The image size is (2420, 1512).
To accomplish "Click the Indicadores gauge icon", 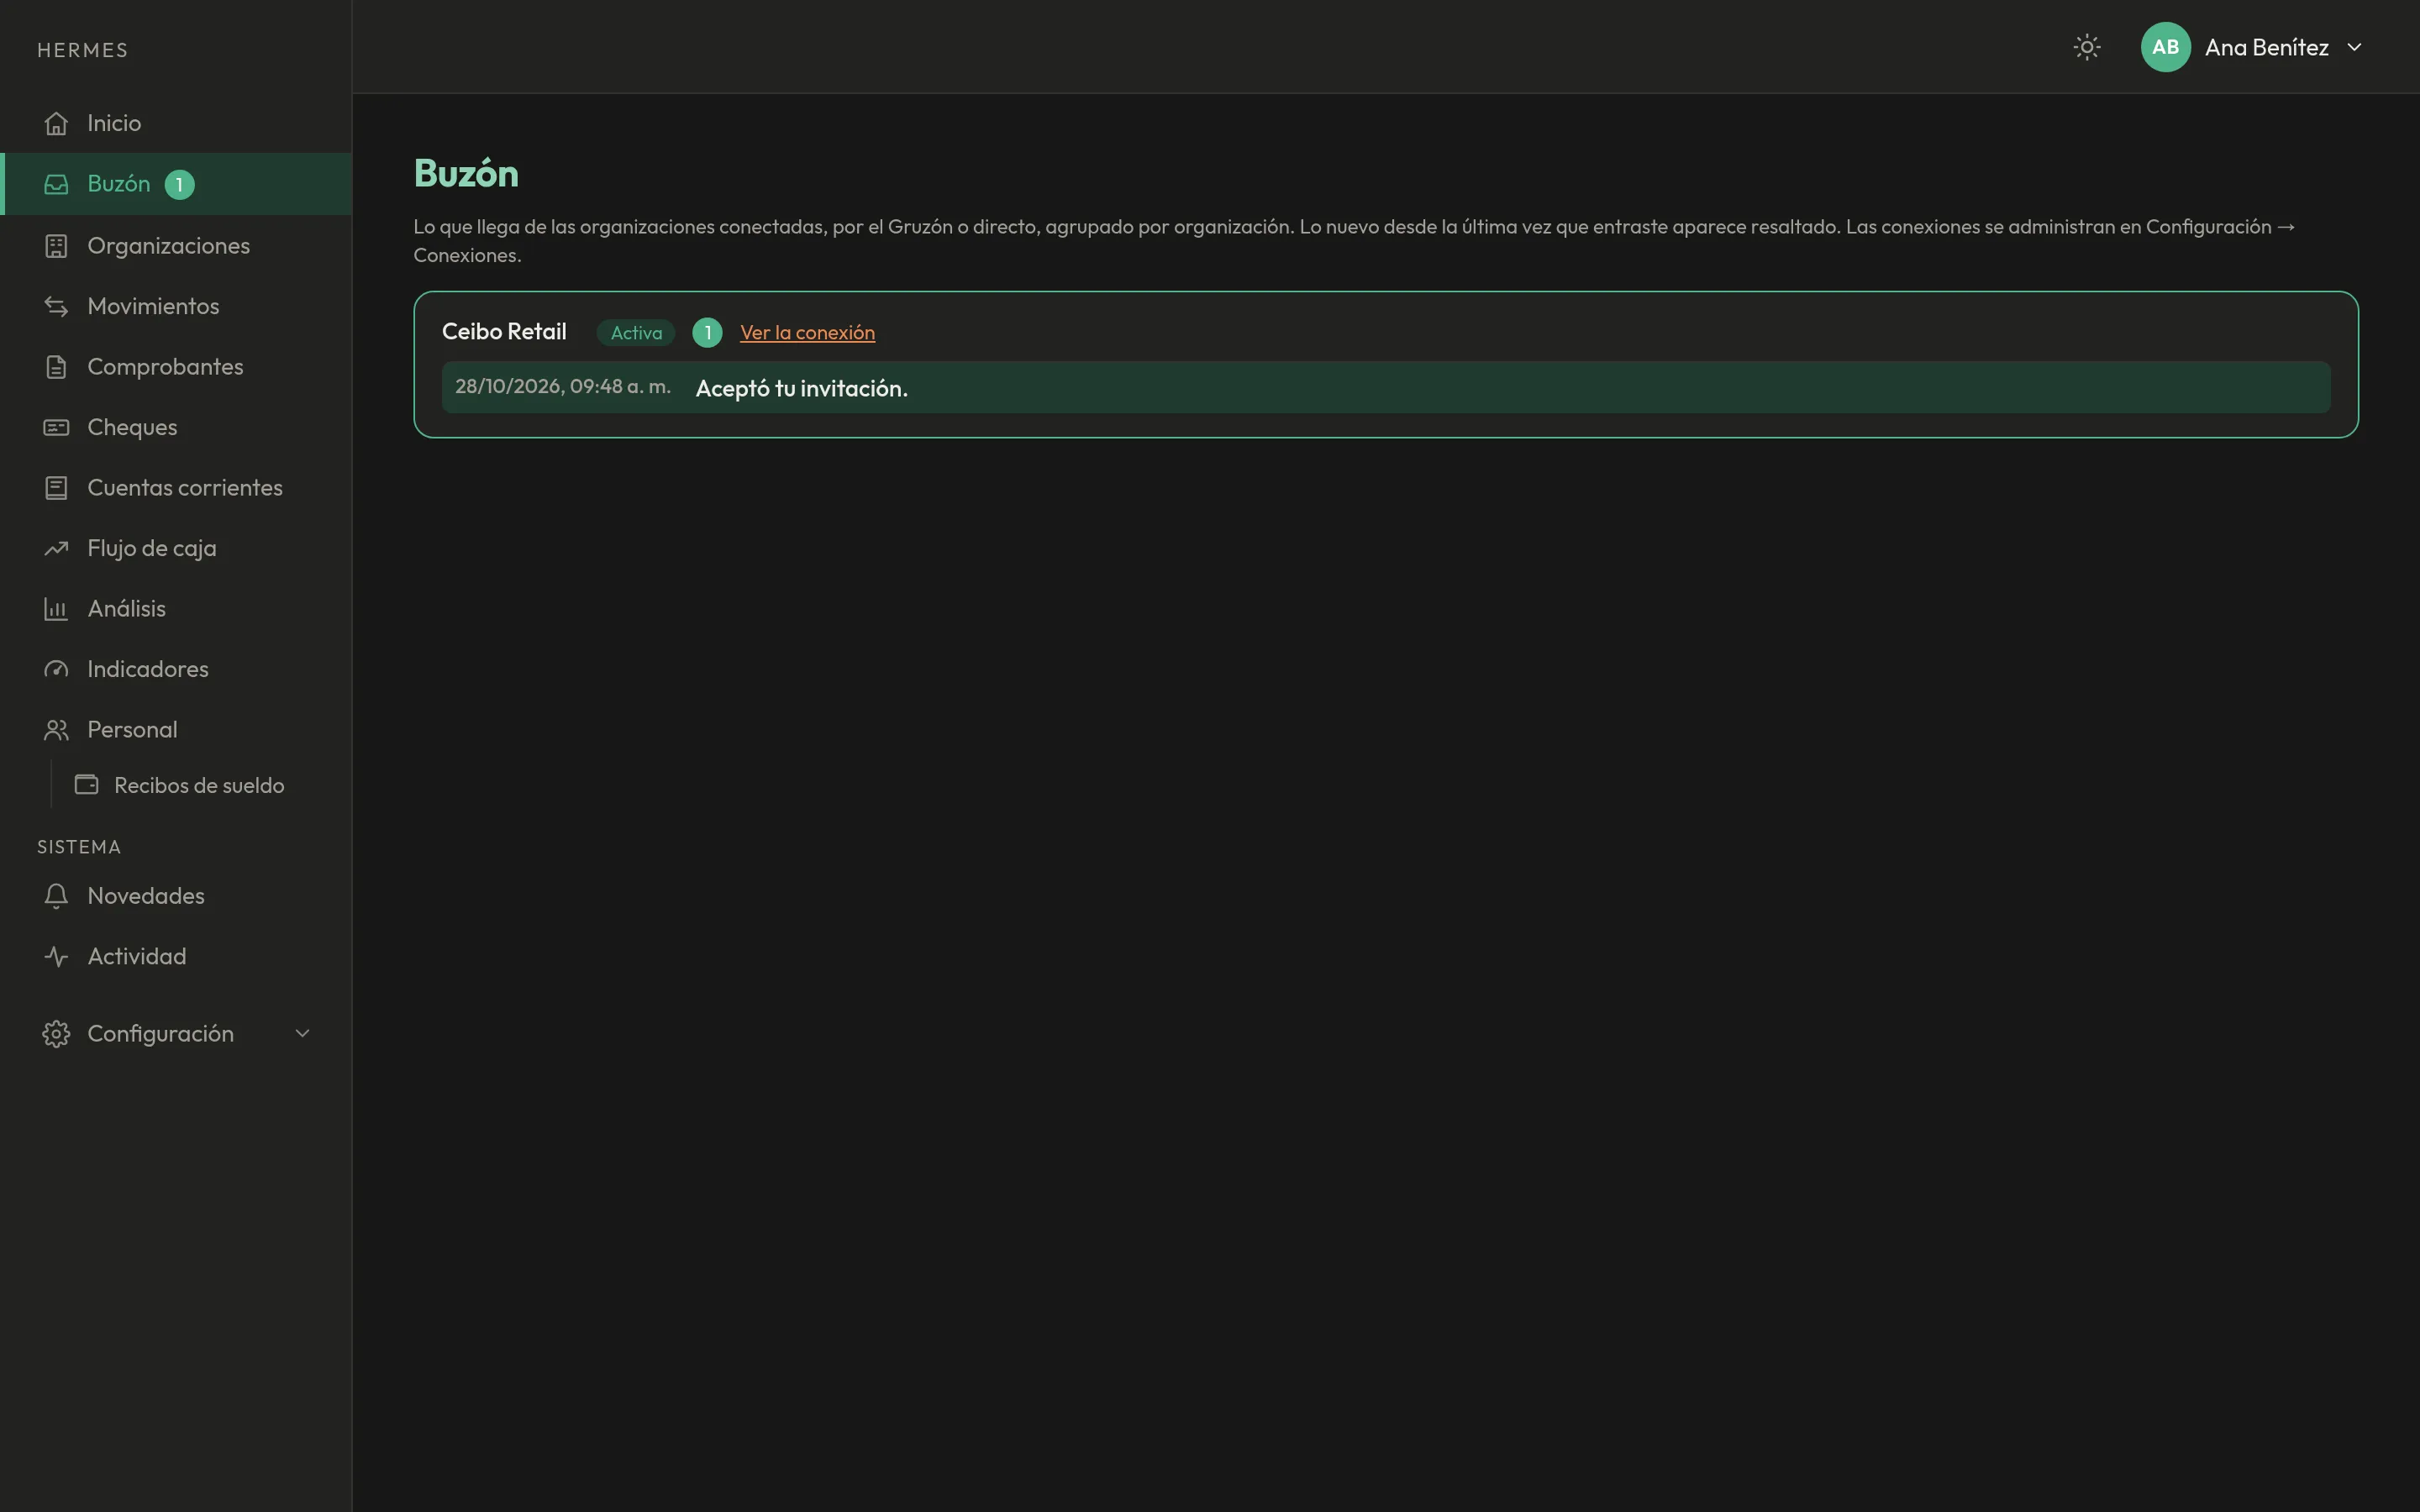I will coord(56,669).
